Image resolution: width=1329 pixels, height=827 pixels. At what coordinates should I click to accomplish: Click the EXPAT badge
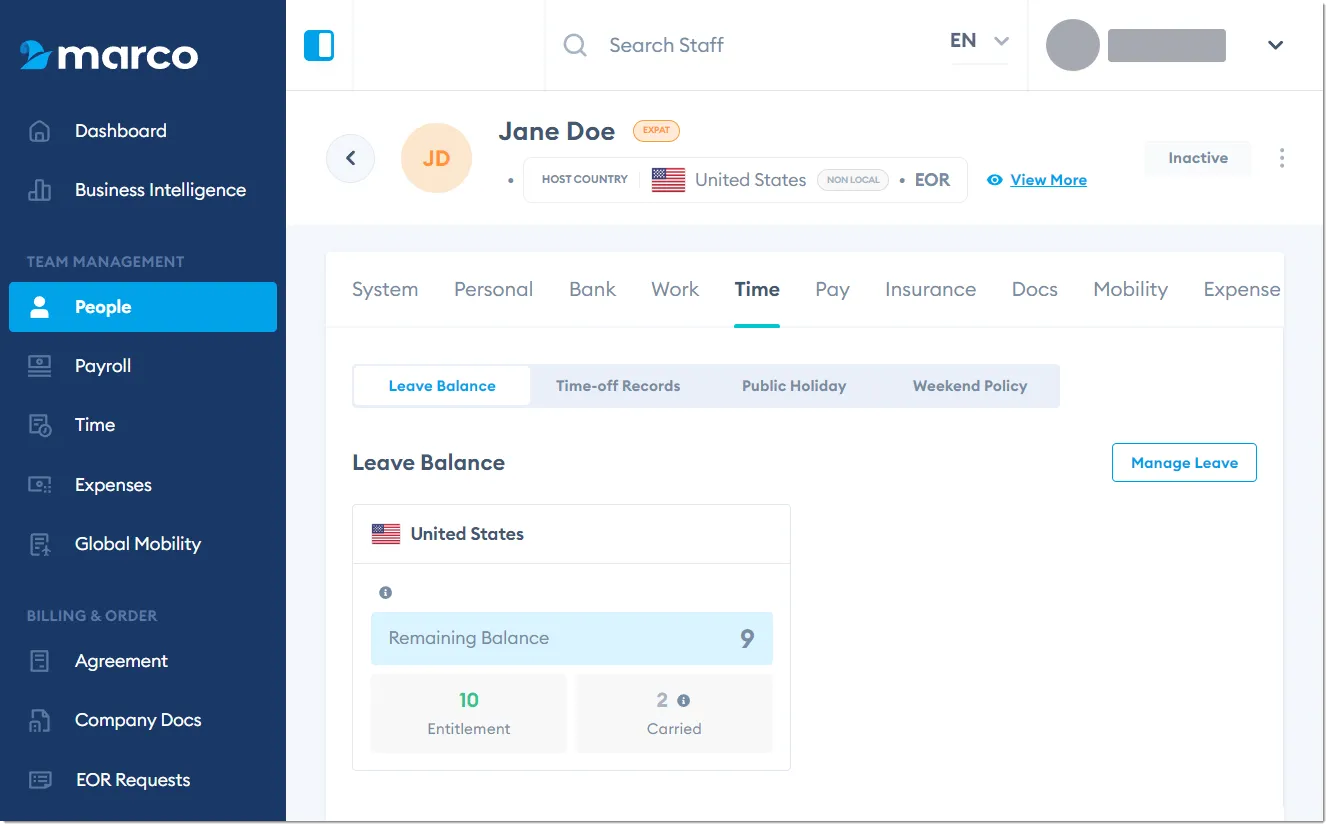(x=656, y=131)
